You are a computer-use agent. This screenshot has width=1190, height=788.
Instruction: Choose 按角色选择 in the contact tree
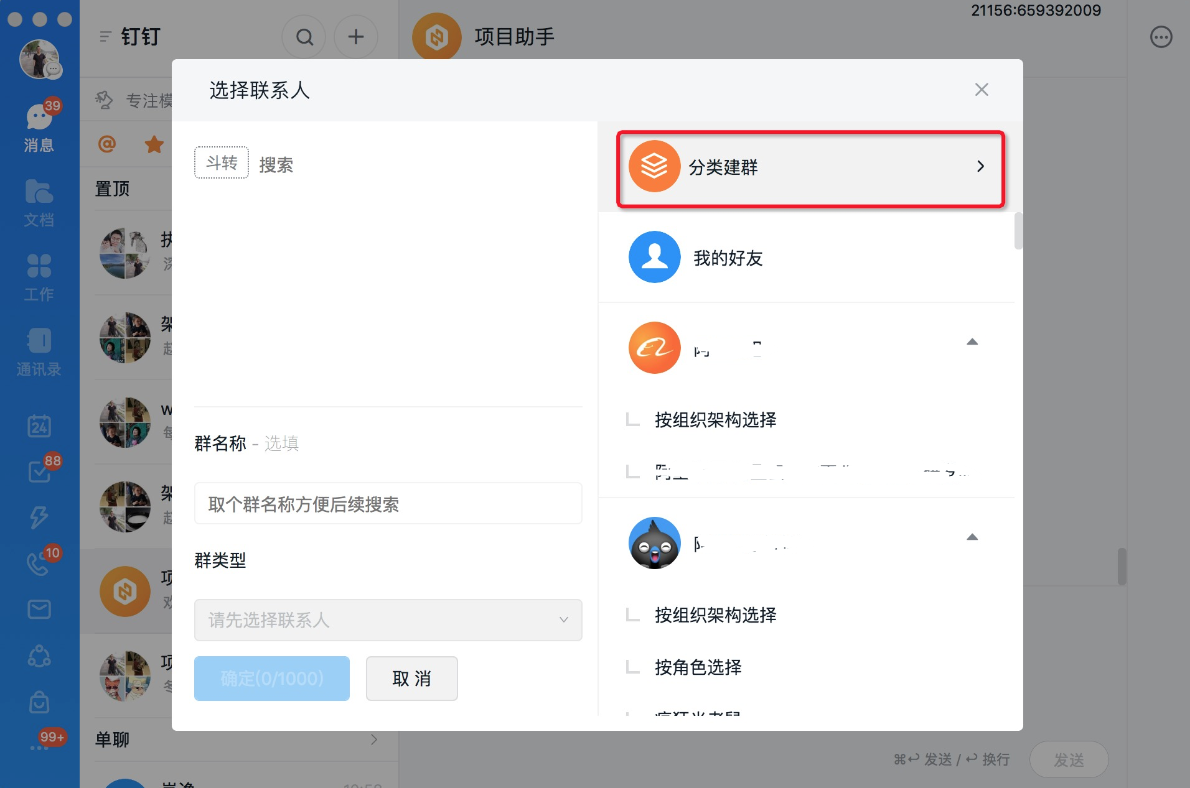[x=697, y=667]
